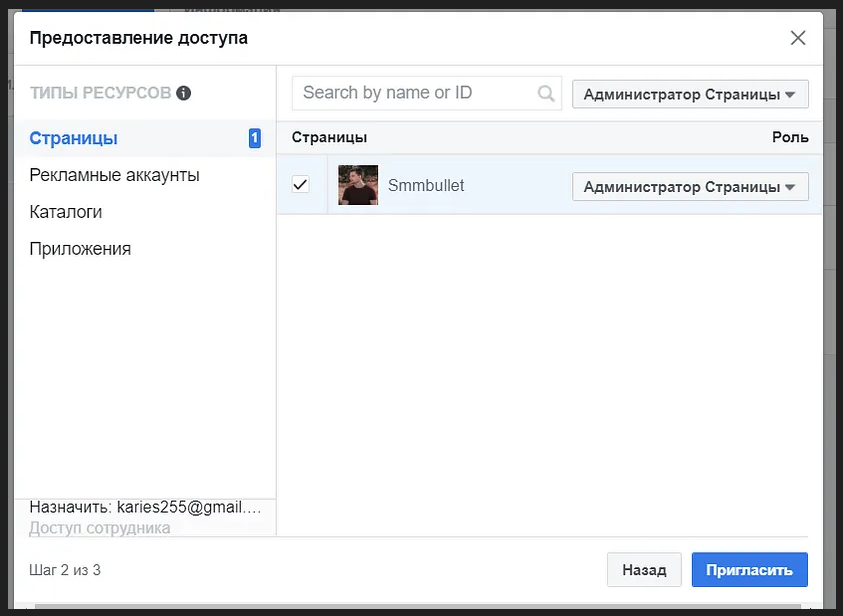Open the top Администратор Страницы role dropdown
Screen dimensions: 843x616
(x=690, y=92)
